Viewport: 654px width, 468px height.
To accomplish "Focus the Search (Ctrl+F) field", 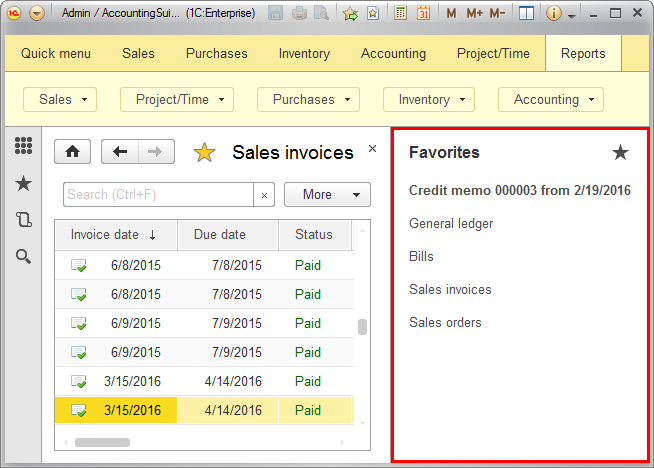I will [158, 194].
